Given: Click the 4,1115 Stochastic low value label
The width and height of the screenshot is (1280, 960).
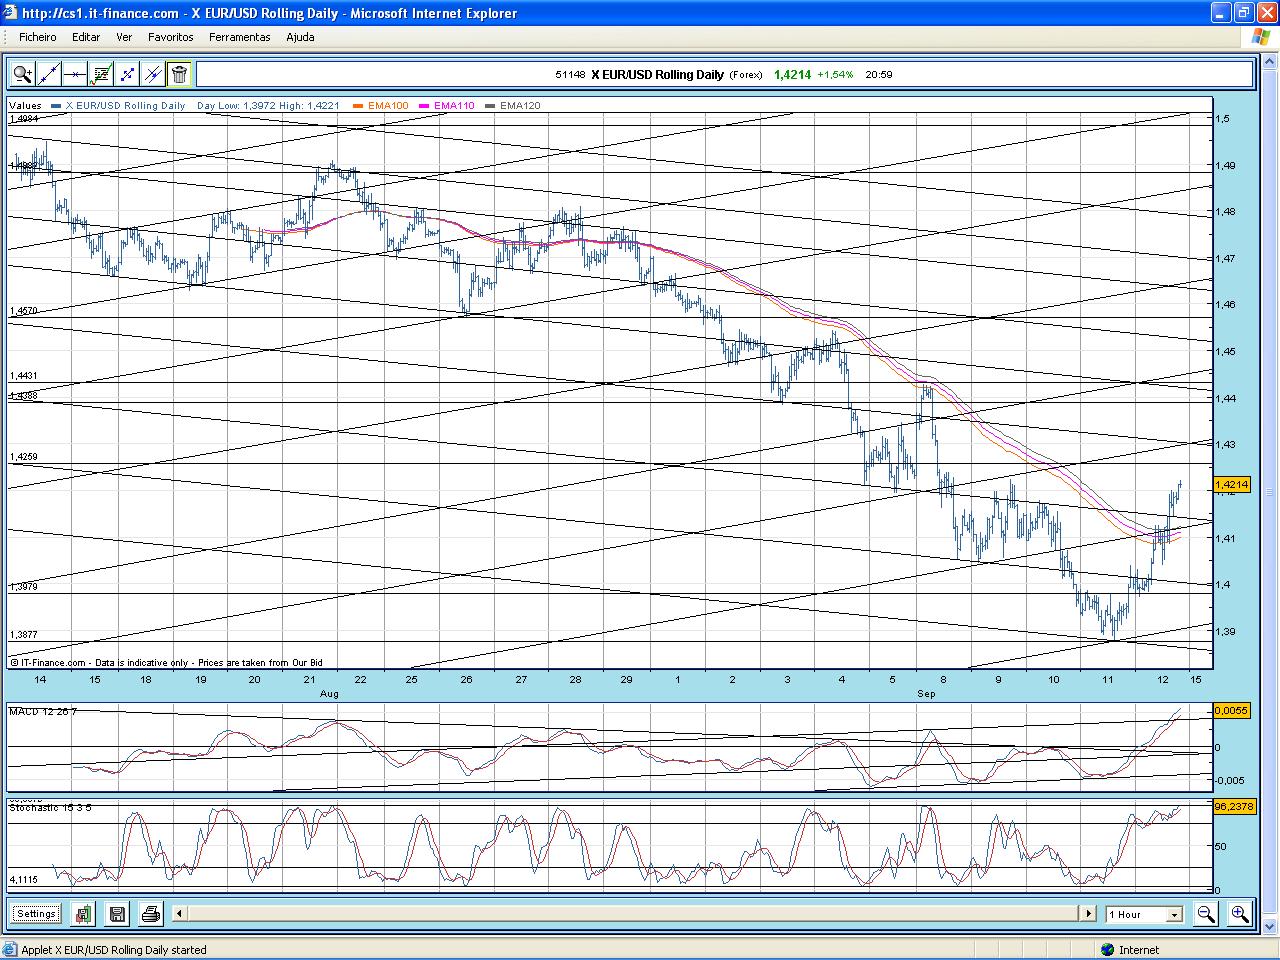Looking at the screenshot, I should 23,880.
